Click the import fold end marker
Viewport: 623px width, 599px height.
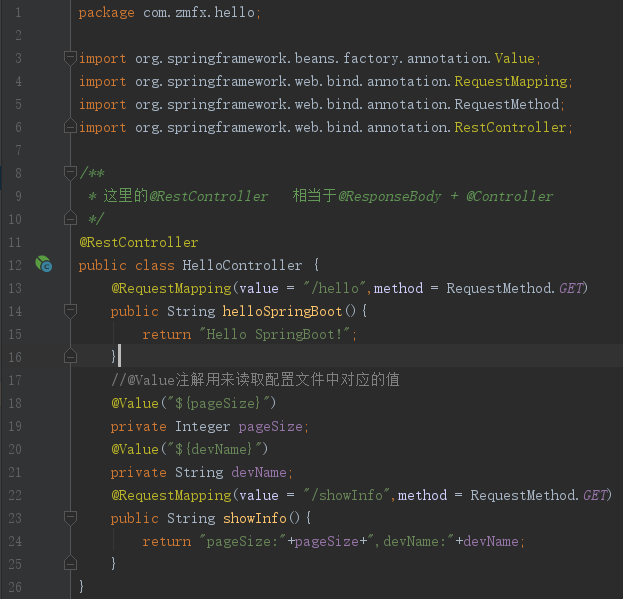[x=70, y=127]
